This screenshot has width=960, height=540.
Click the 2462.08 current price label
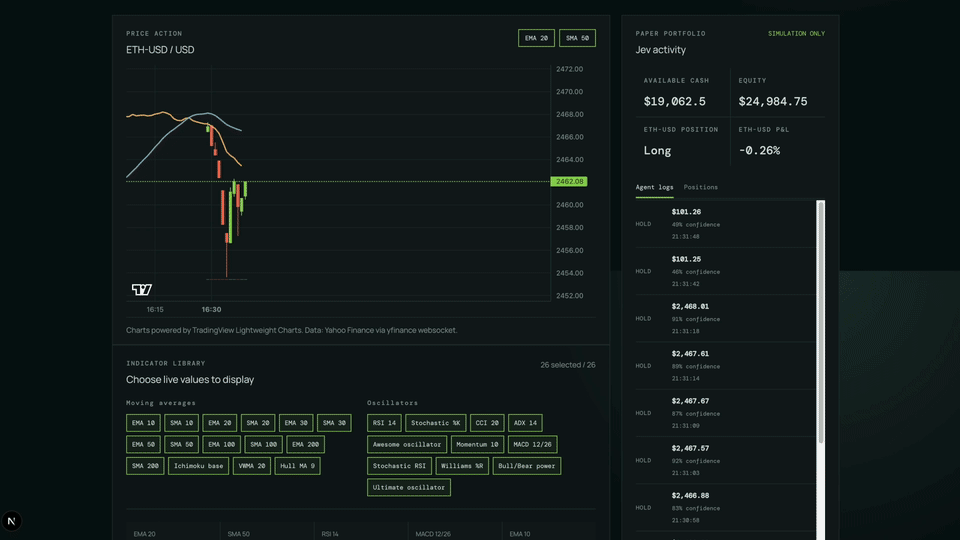(x=569, y=182)
